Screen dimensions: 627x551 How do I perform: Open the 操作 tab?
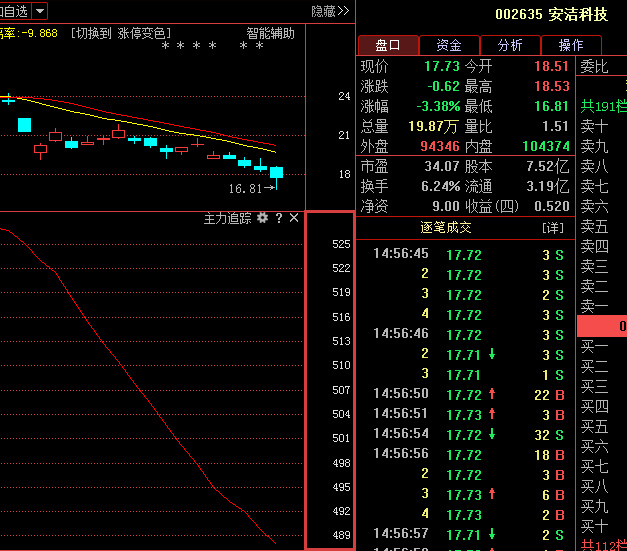(571, 45)
